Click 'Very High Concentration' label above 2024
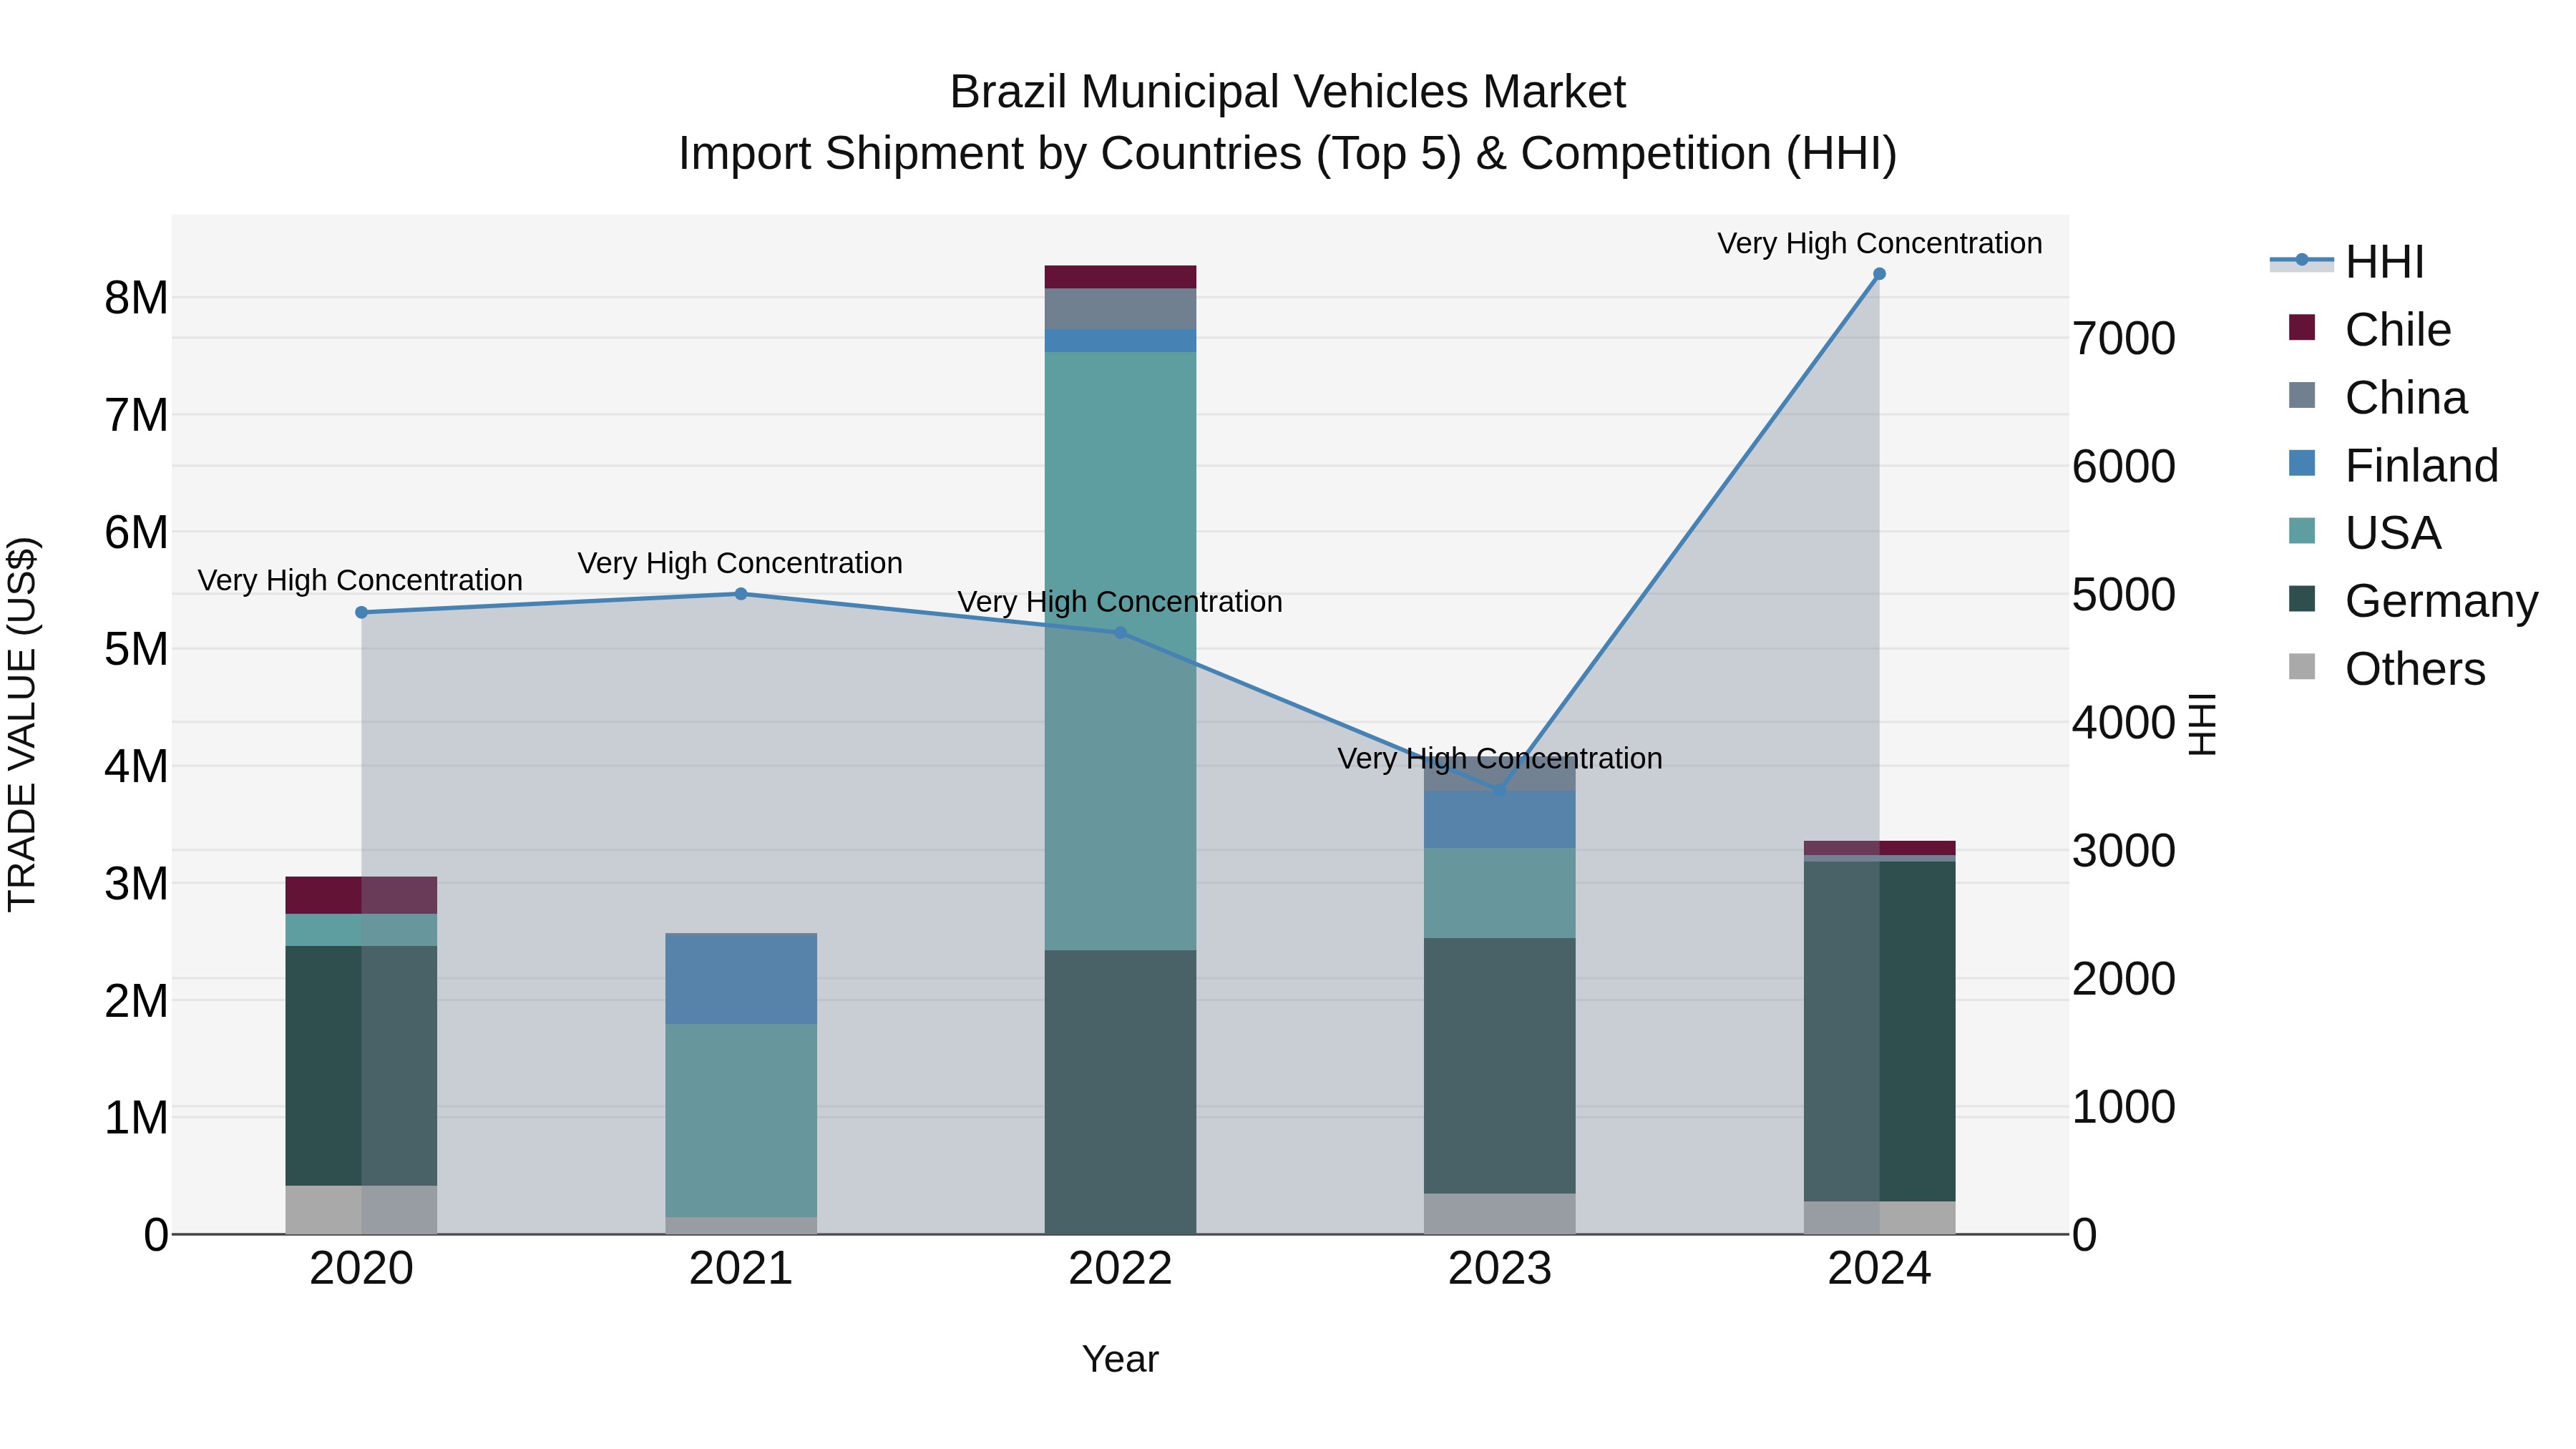Screen dimensions: 2576x1449 coord(1880,243)
